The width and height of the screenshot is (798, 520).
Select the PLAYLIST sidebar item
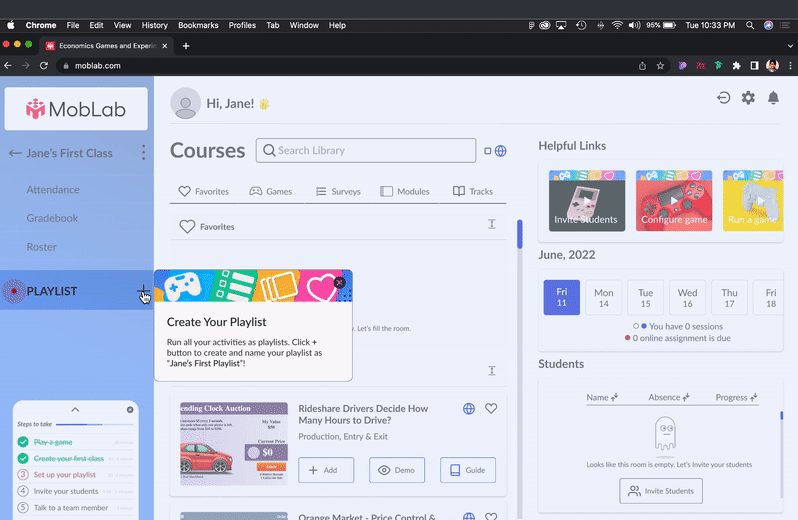point(76,291)
